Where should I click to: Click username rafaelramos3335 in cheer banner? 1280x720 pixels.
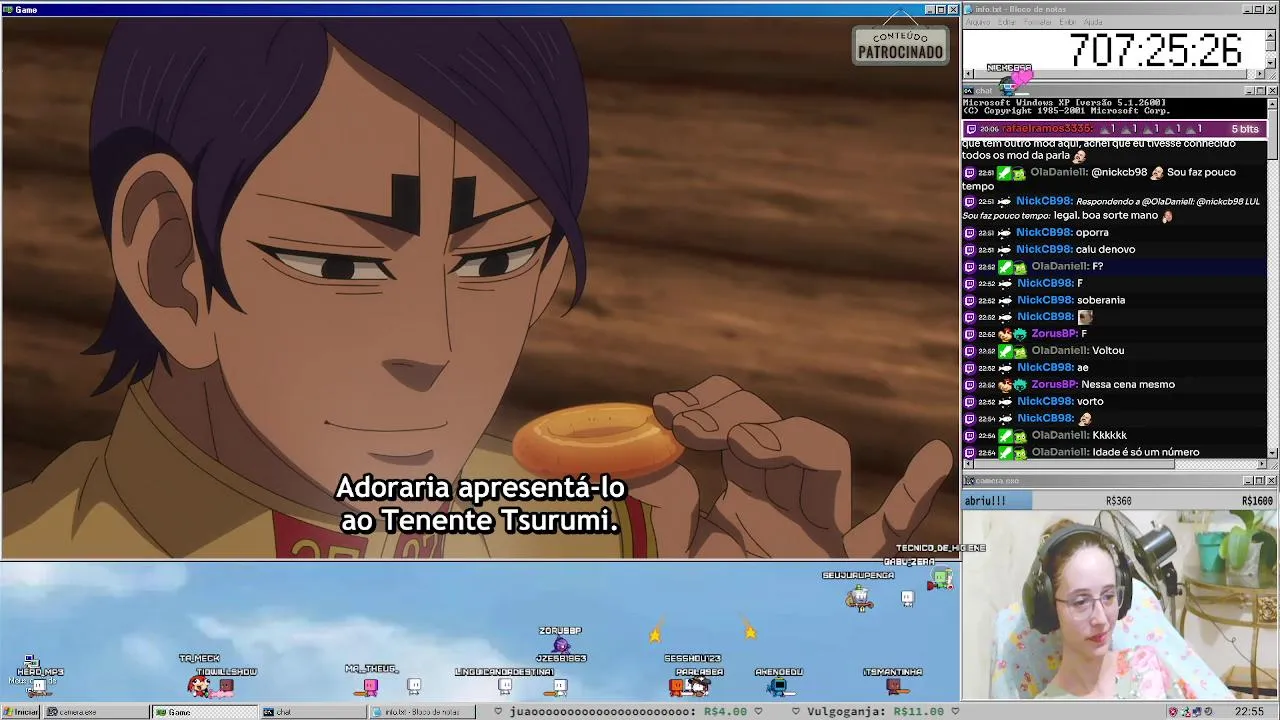click(1047, 129)
